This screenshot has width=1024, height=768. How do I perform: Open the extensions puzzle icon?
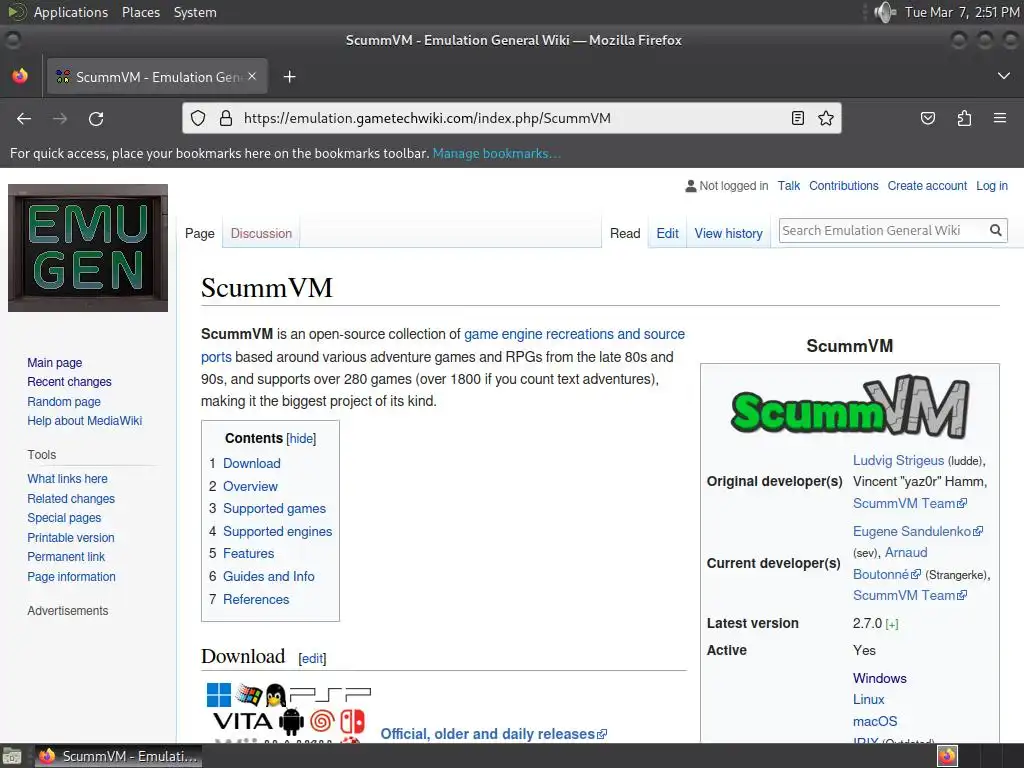click(x=964, y=118)
